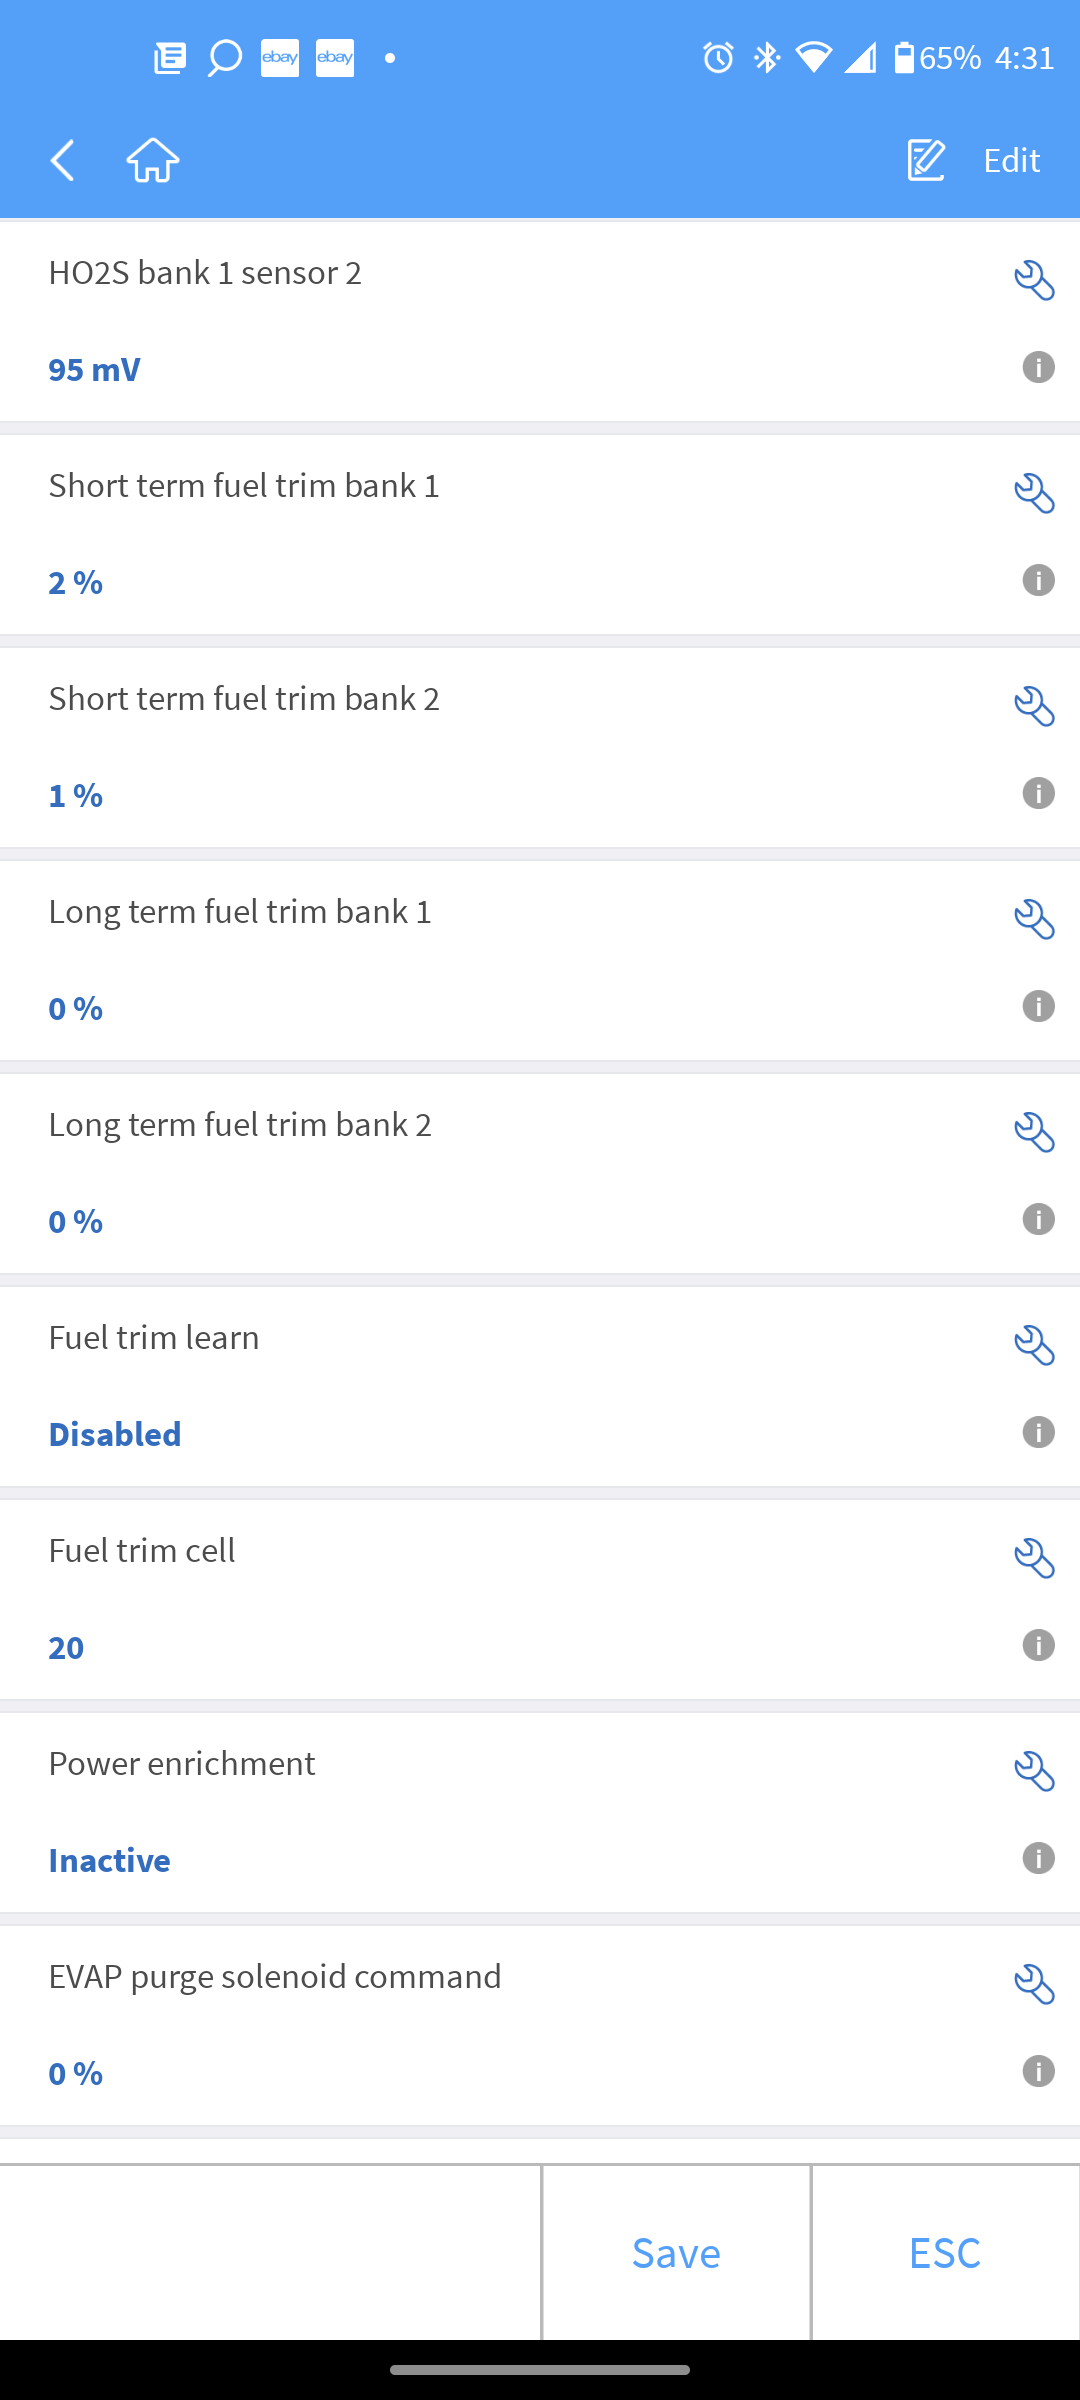Select the Fuel trim learn Disabled value
This screenshot has height=2400, width=1080.
coord(115,1434)
